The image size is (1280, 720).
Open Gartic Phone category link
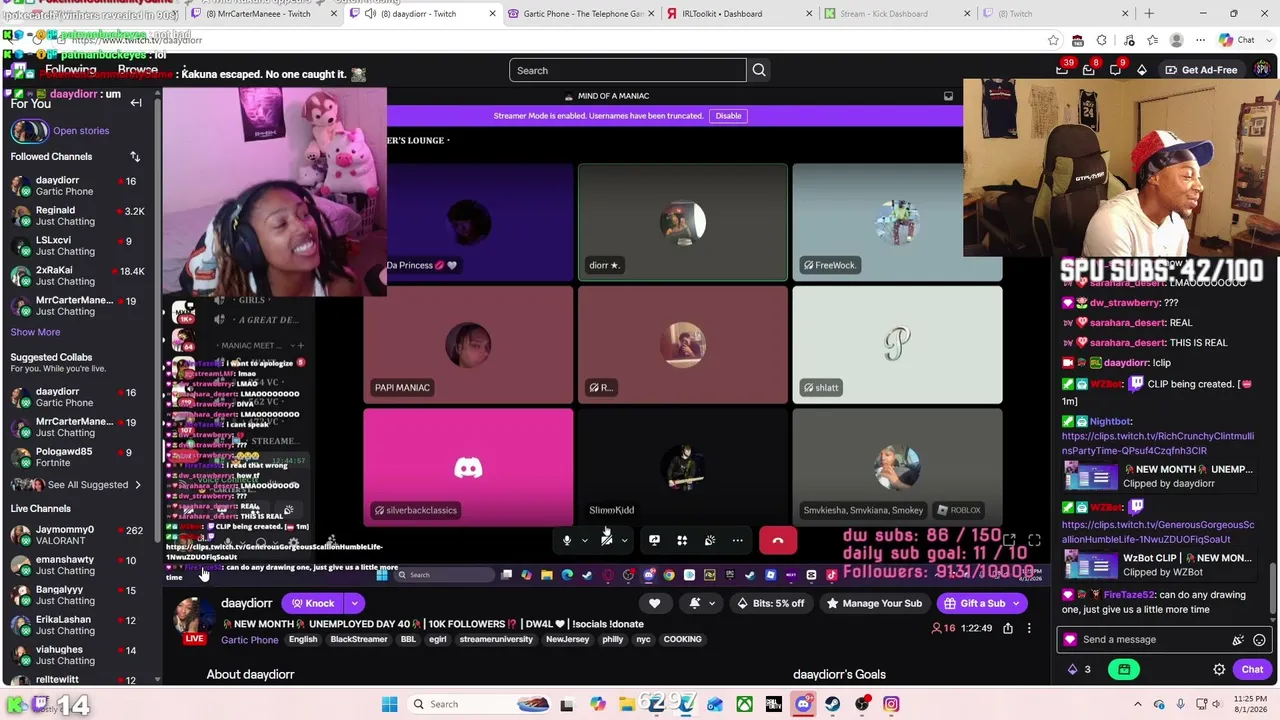[x=249, y=640]
